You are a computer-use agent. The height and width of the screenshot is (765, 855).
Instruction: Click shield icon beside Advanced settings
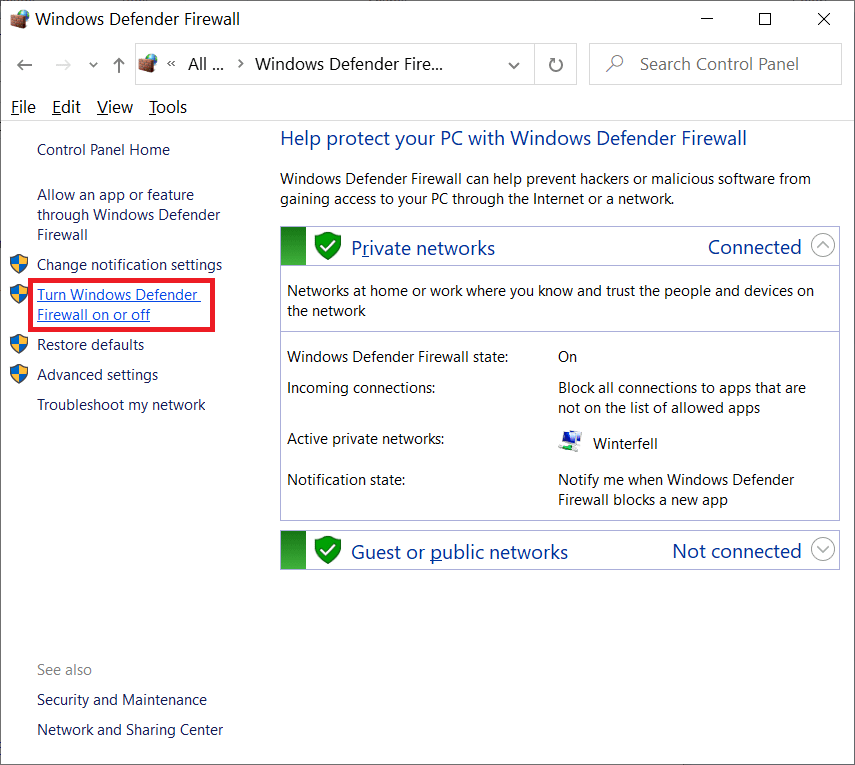[x=19, y=374]
